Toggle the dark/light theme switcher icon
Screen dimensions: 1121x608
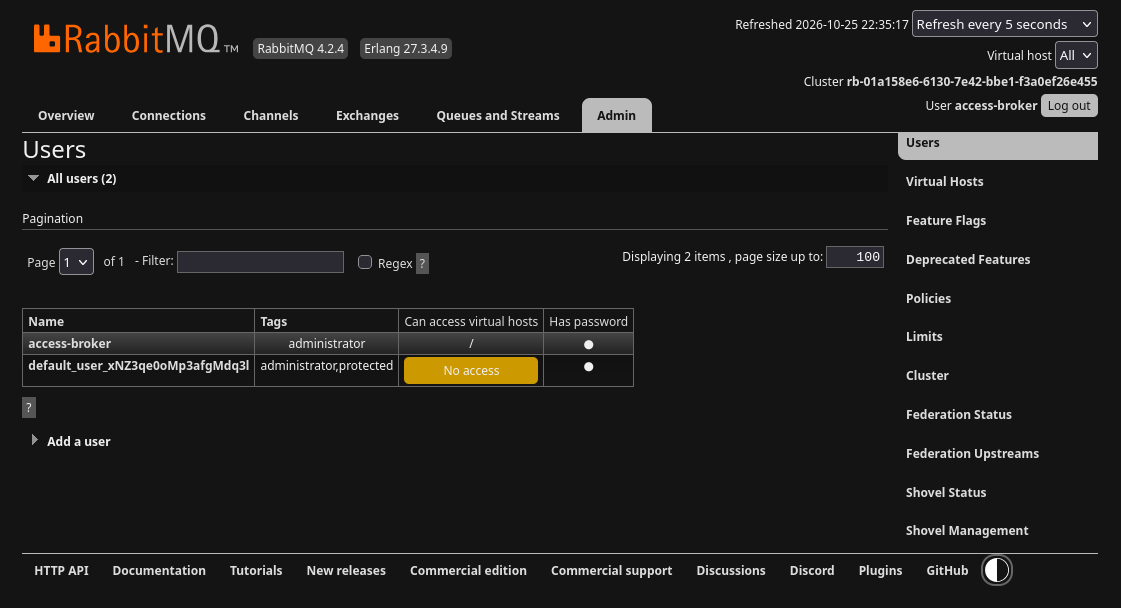[x=997, y=570]
